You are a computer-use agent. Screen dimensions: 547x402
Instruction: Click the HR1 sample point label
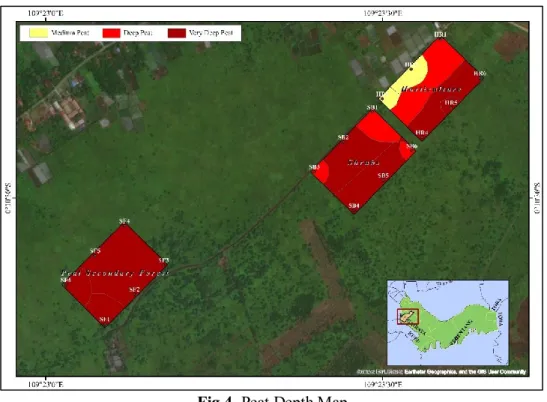440,35
